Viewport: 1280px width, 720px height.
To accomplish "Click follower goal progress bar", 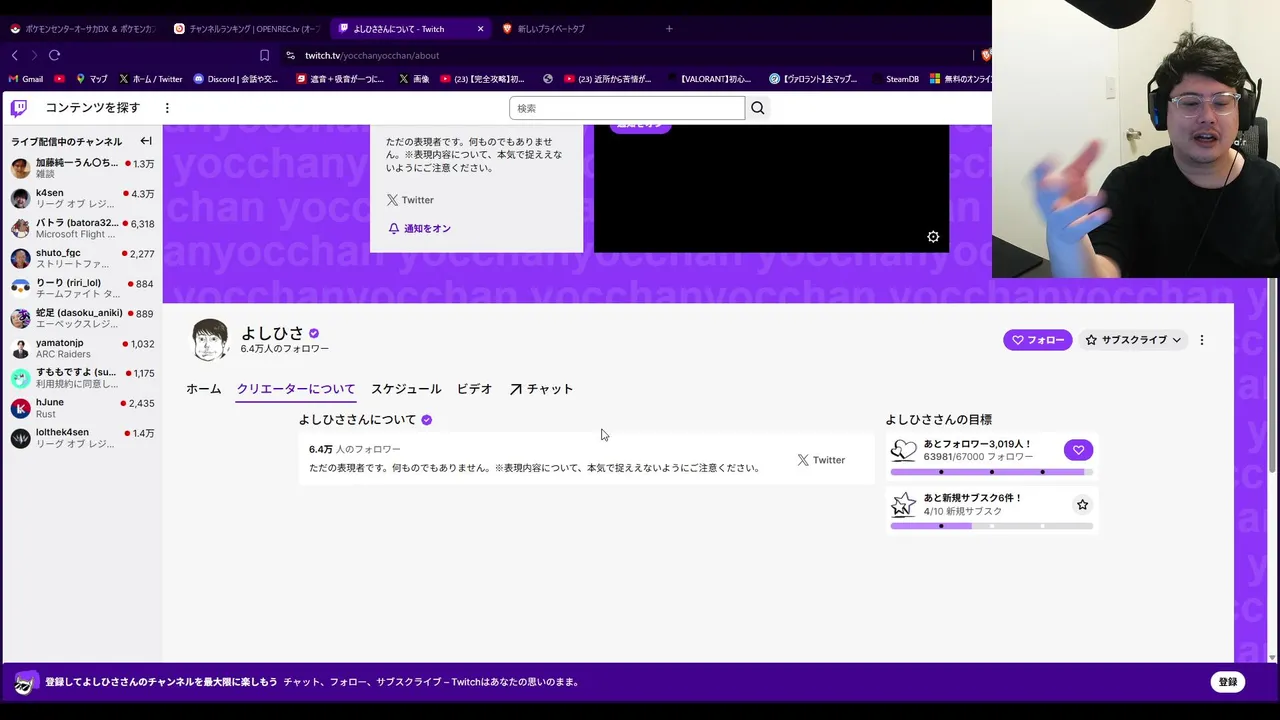I will pos(991,472).
